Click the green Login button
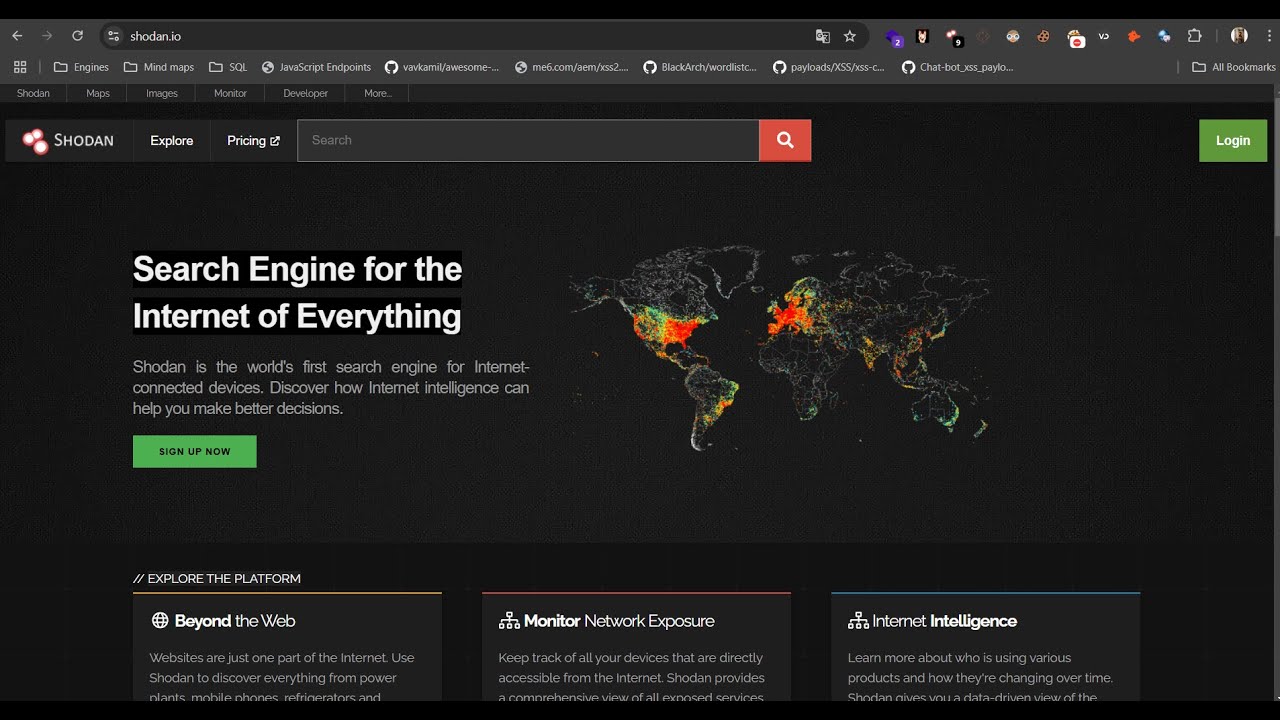 point(1233,141)
